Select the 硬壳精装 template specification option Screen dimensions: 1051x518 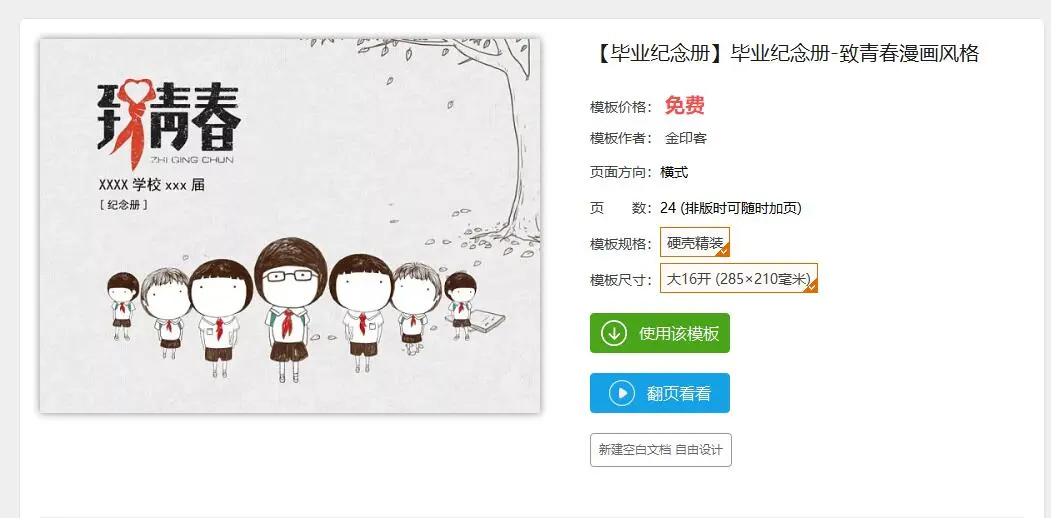[x=695, y=243]
